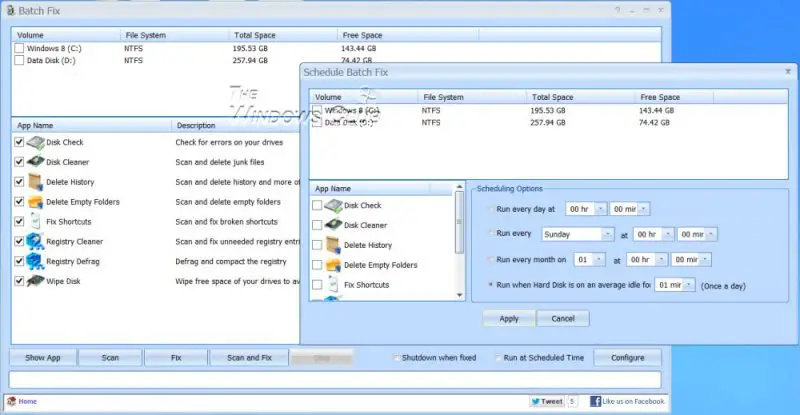Click the Fix button
This screenshot has width=800, height=415.
click(176, 358)
